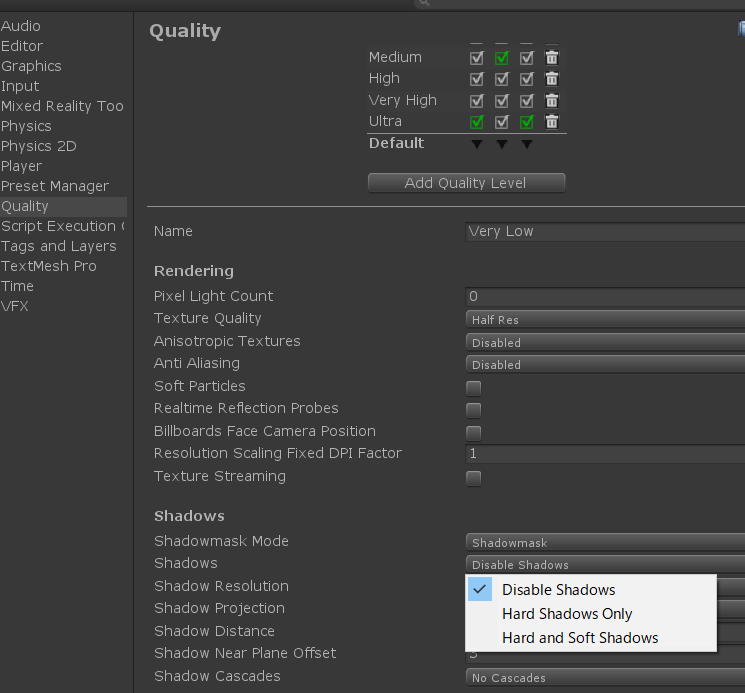Select the High quality level row
The image size is (745, 693).
coord(384,78)
